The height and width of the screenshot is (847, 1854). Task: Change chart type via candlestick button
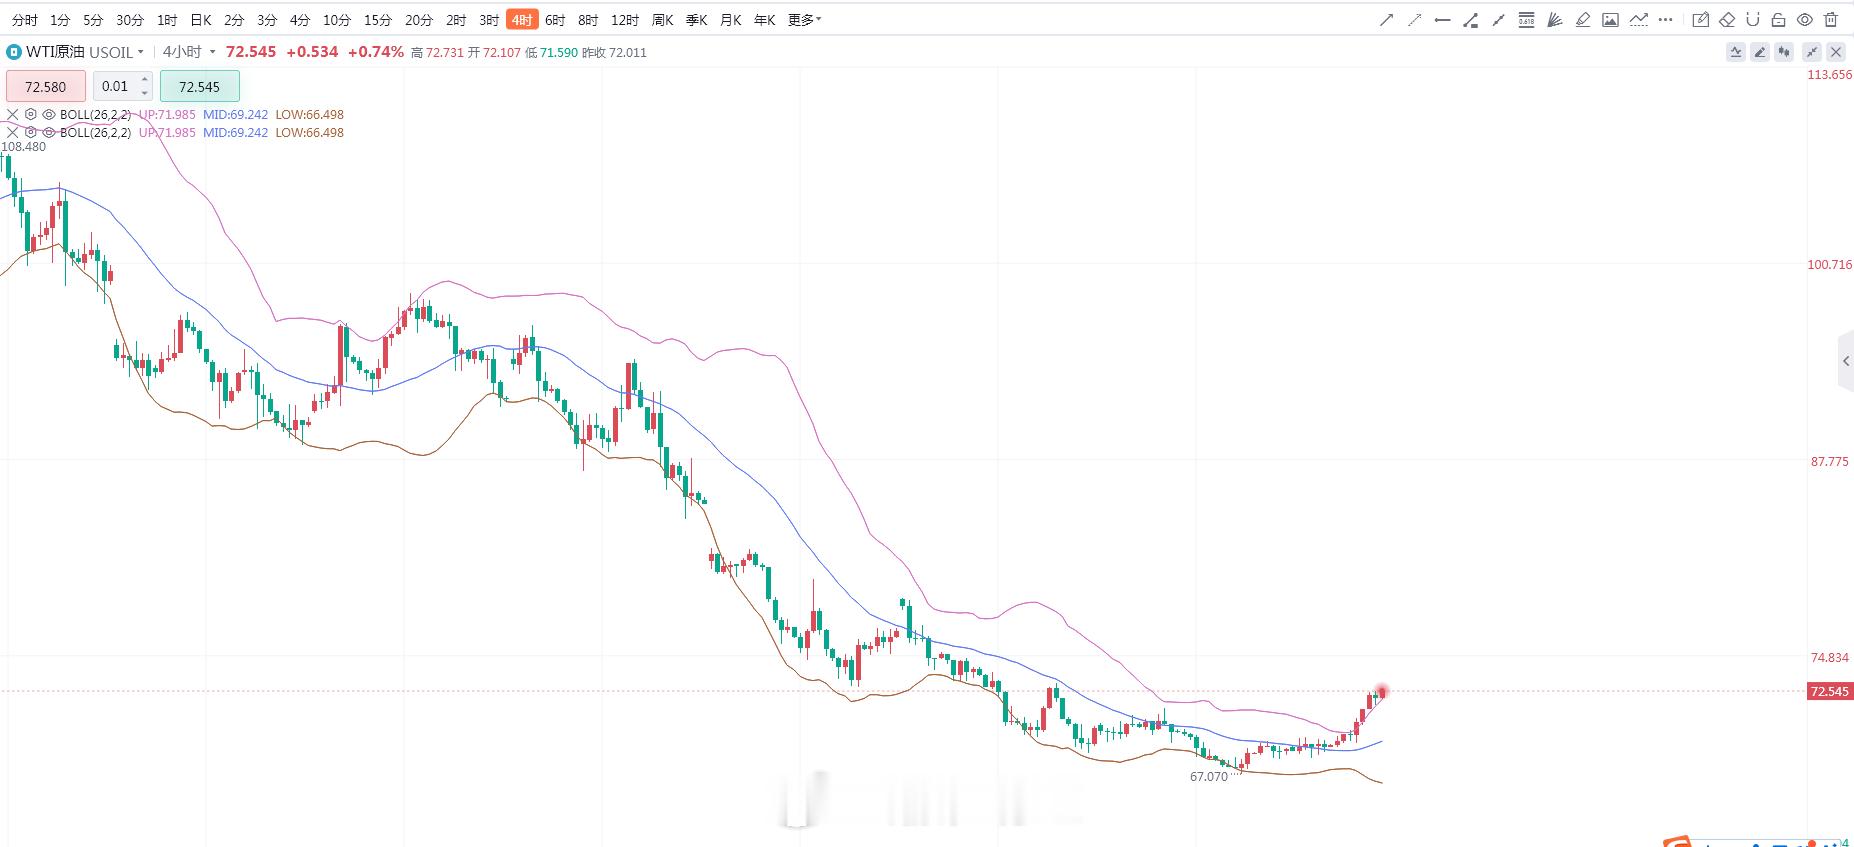[x=1784, y=52]
